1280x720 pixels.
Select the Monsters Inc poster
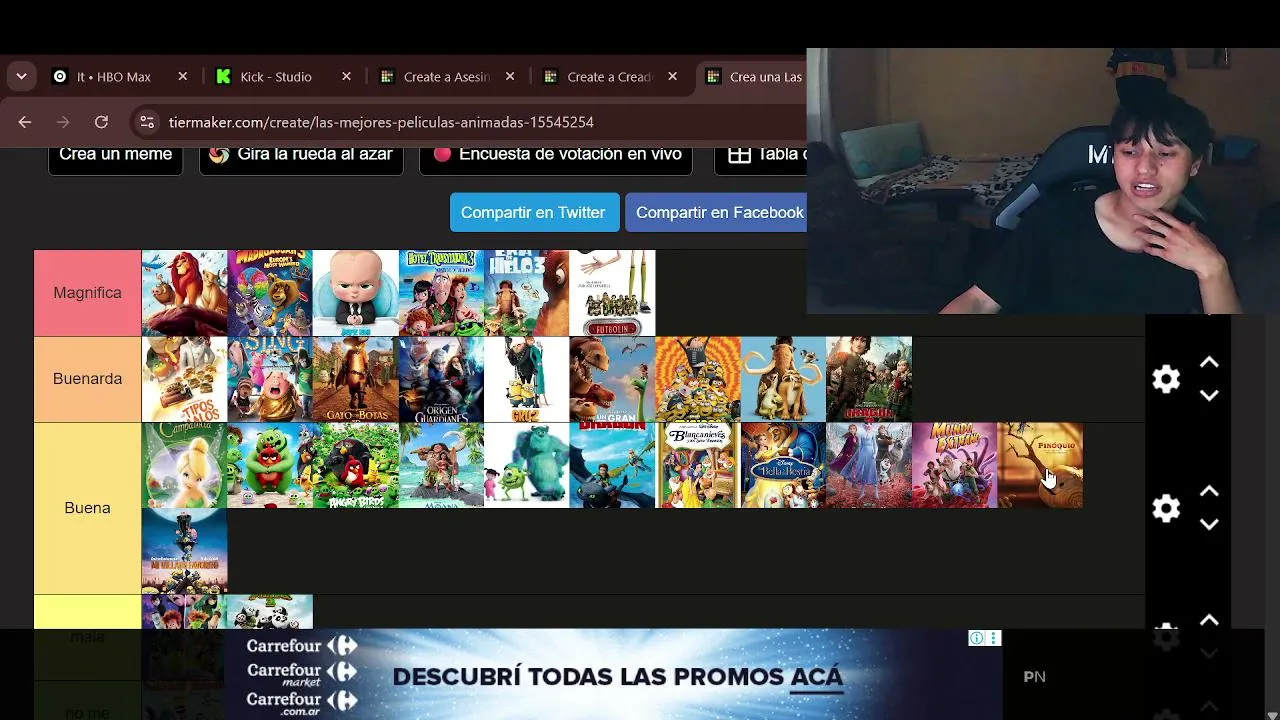point(526,465)
